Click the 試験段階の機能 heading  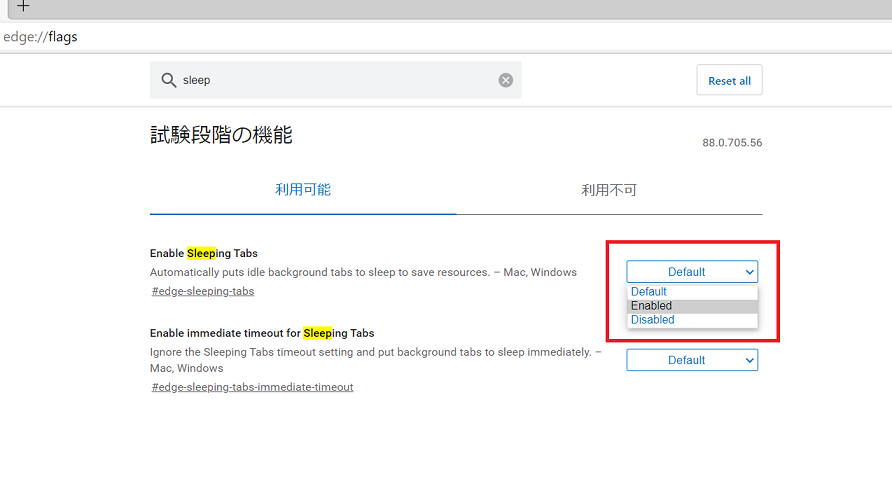(x=221, y=135)
